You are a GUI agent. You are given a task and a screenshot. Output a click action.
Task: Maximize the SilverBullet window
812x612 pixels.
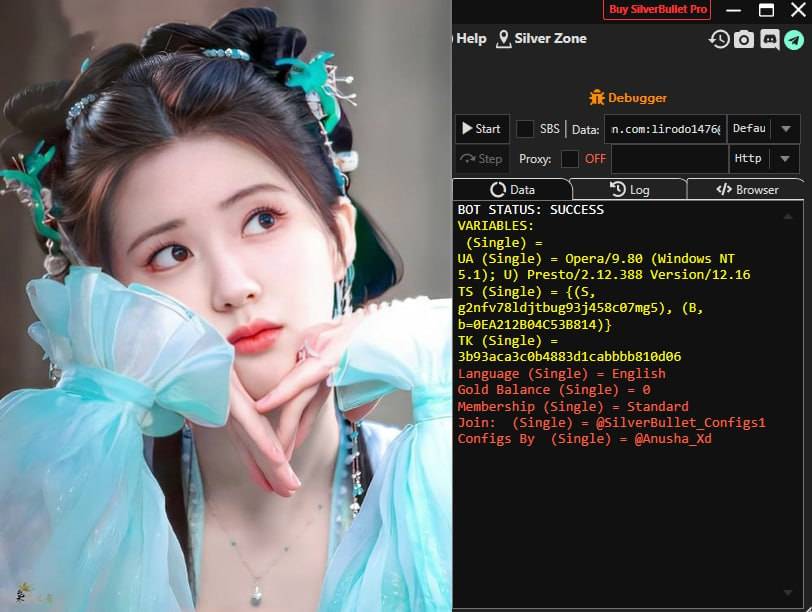766,10
